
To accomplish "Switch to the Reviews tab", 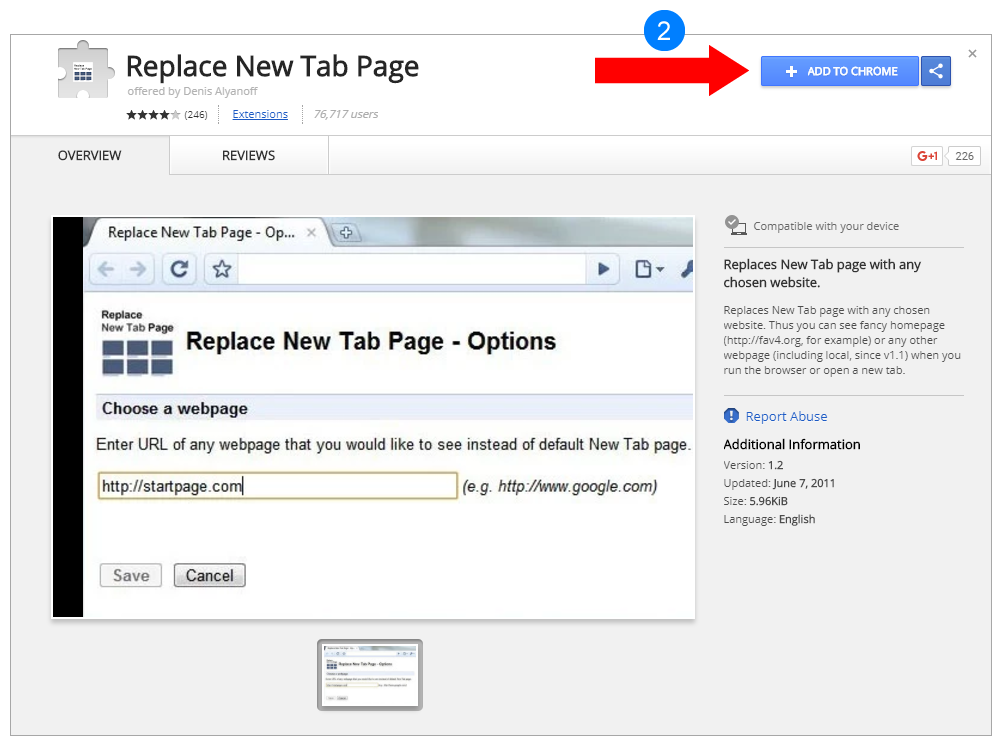I will pyautogui.click(x=248, y=156).
